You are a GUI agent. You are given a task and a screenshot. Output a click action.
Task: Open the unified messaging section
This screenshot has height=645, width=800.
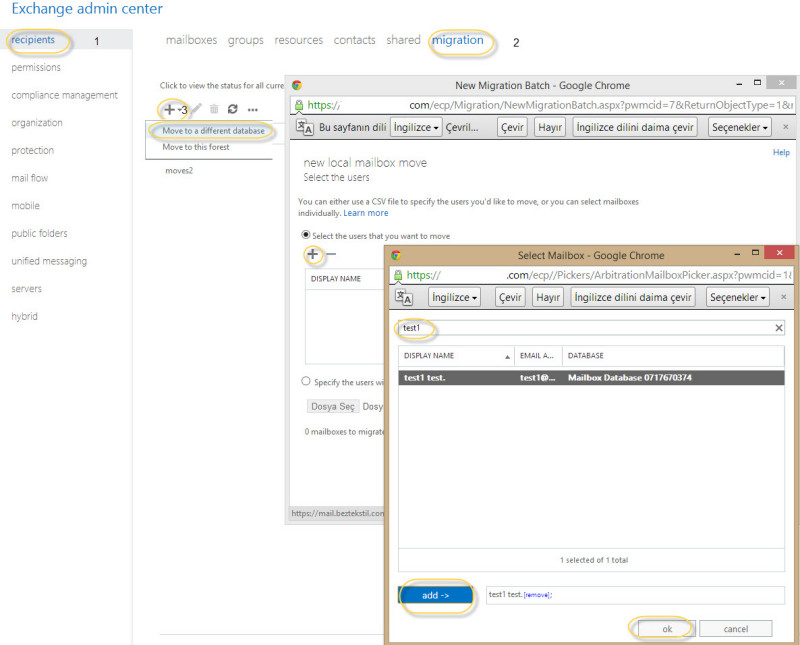pos(49,261)
